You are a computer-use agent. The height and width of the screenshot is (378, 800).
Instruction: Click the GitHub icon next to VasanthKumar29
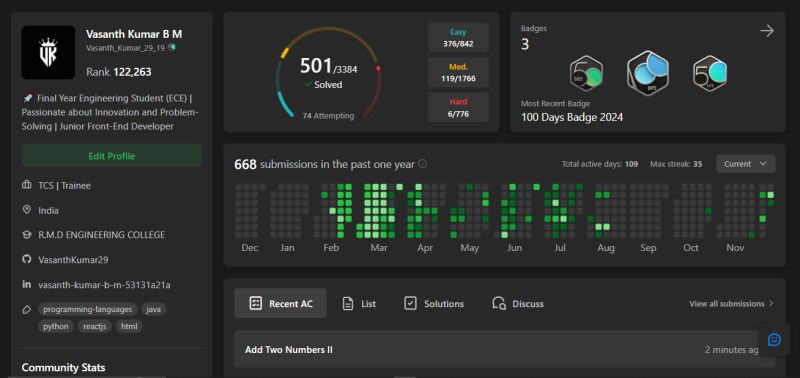[27, 259]
